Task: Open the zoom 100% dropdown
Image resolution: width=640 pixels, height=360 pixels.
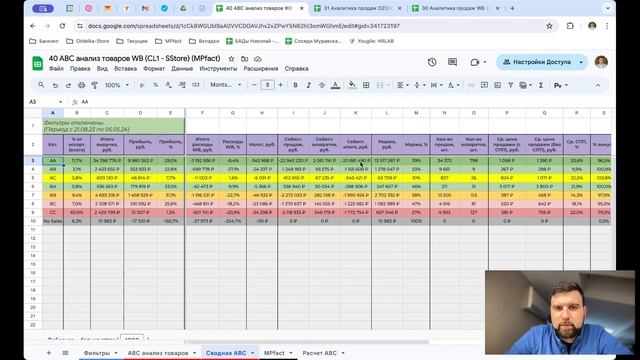Action: click(x=117, y=85)
